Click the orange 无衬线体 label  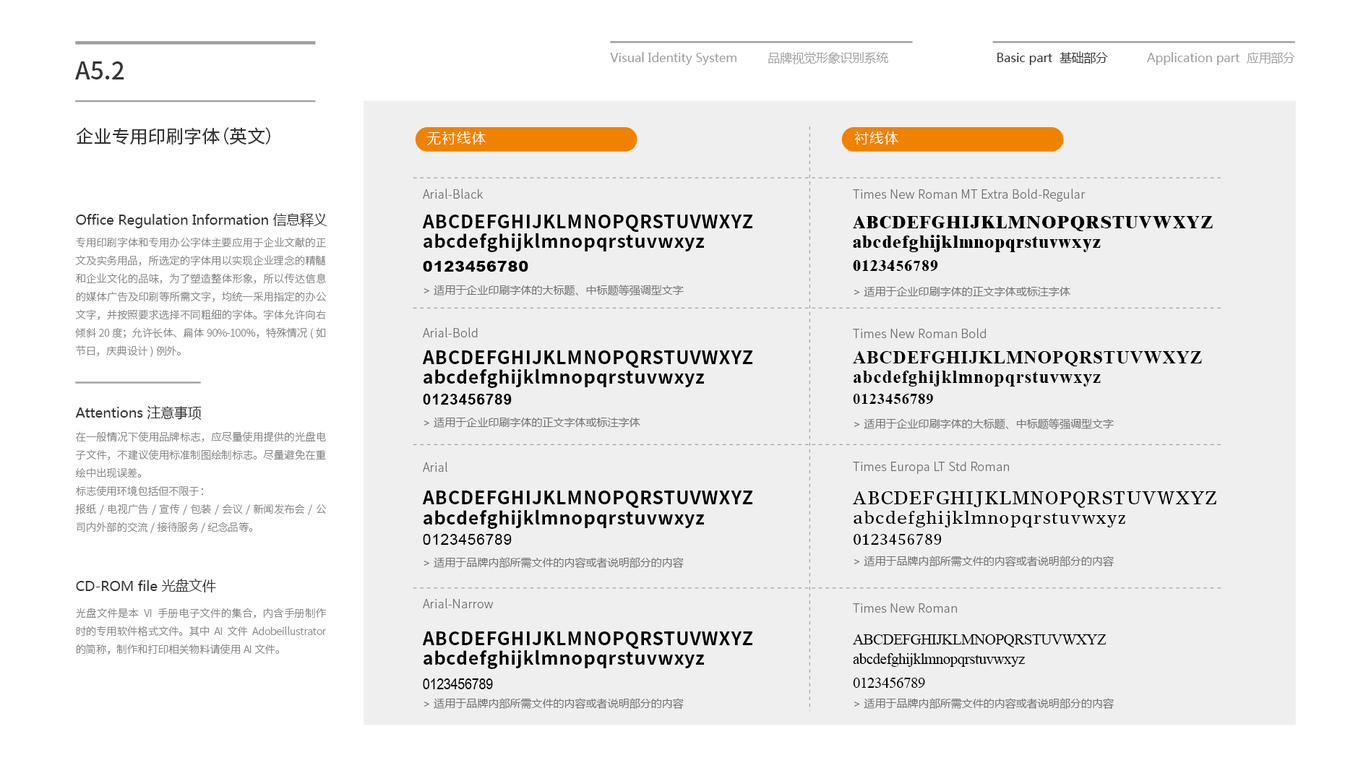(x=526, y=139)
